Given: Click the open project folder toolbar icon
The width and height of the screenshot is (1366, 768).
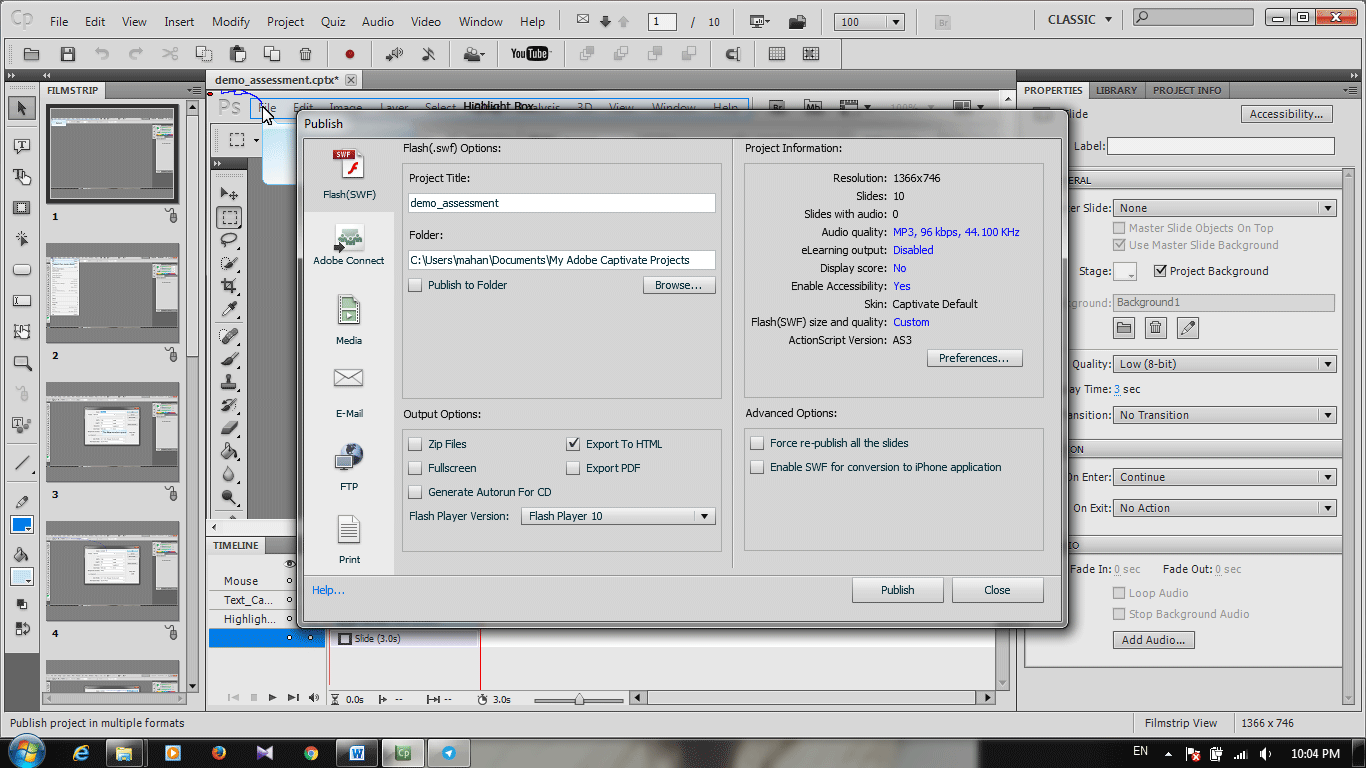Looking at the screenshot, I should pyautogui.click(x=31, y=54).
